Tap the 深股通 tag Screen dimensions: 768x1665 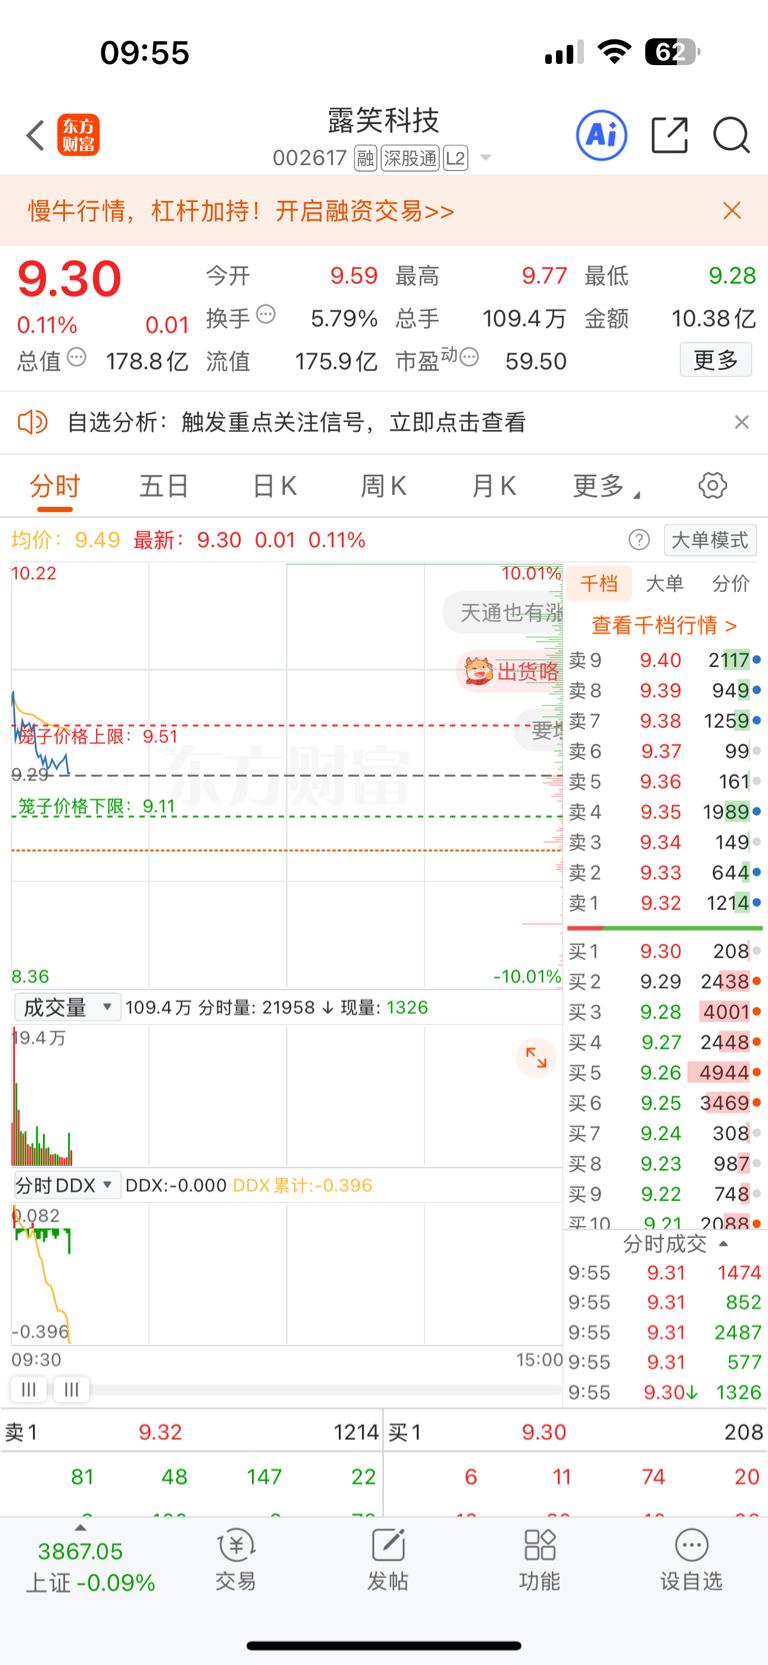pos(410,158)
